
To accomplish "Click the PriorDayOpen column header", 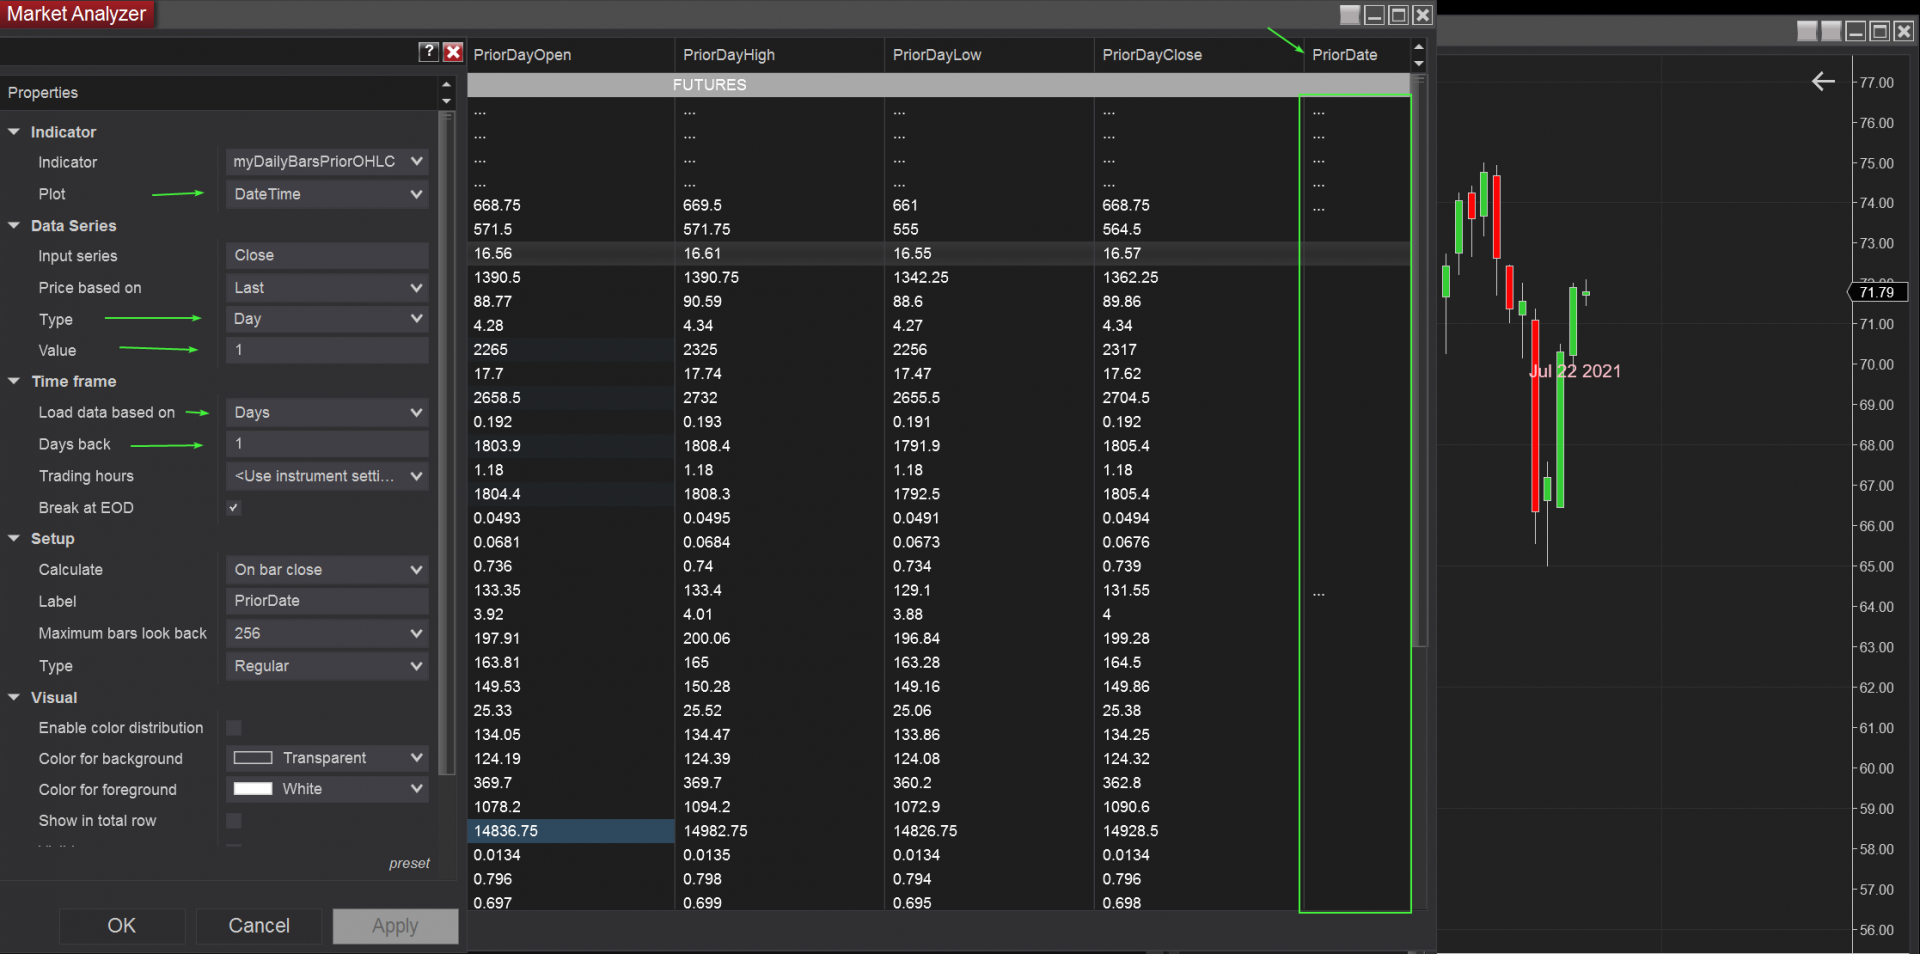I will coord(571,55).
